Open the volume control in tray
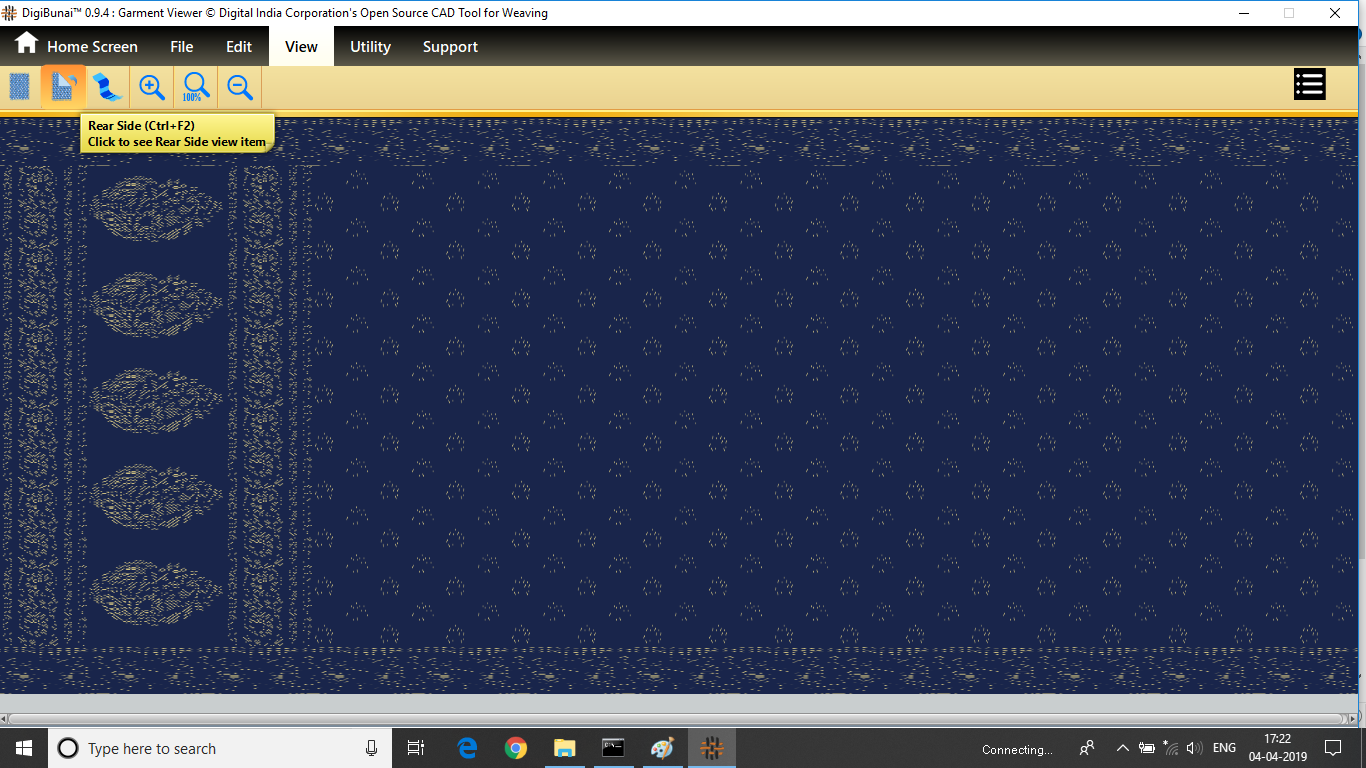This screenshot has height=768, width=1366. point(1194,748)
